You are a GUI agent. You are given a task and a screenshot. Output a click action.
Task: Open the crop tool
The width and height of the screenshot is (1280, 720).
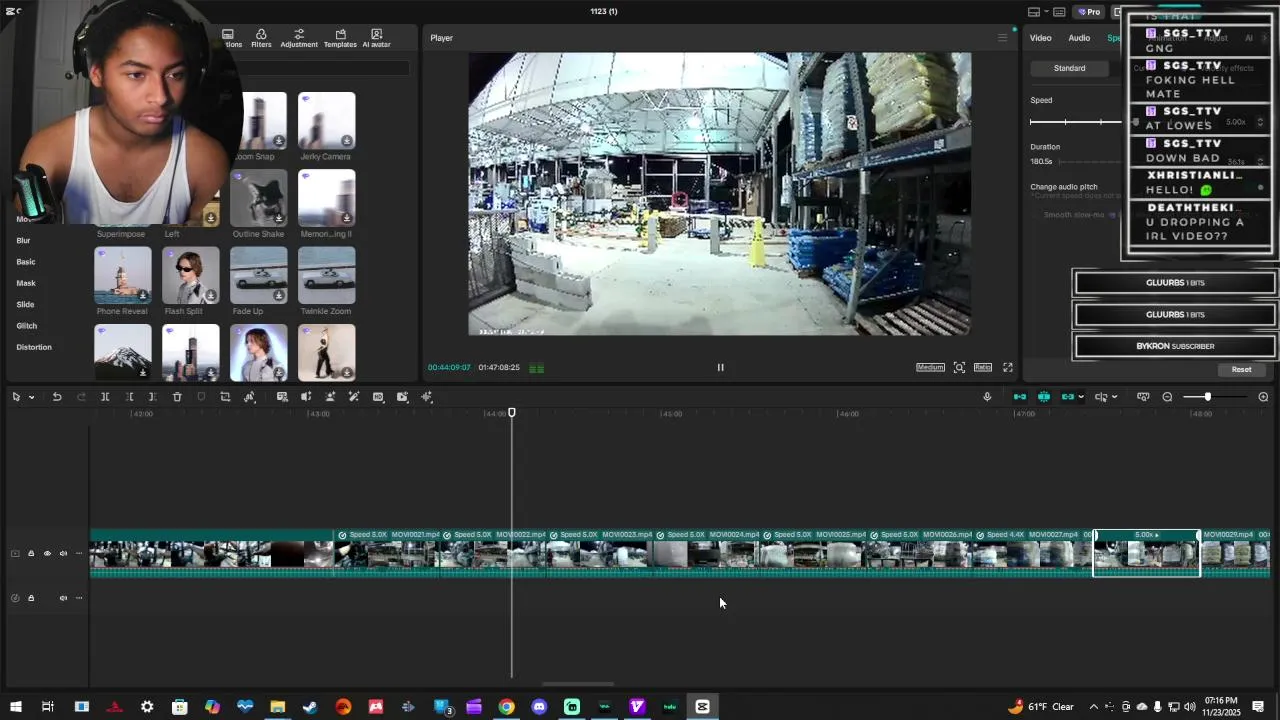[225, 397]
